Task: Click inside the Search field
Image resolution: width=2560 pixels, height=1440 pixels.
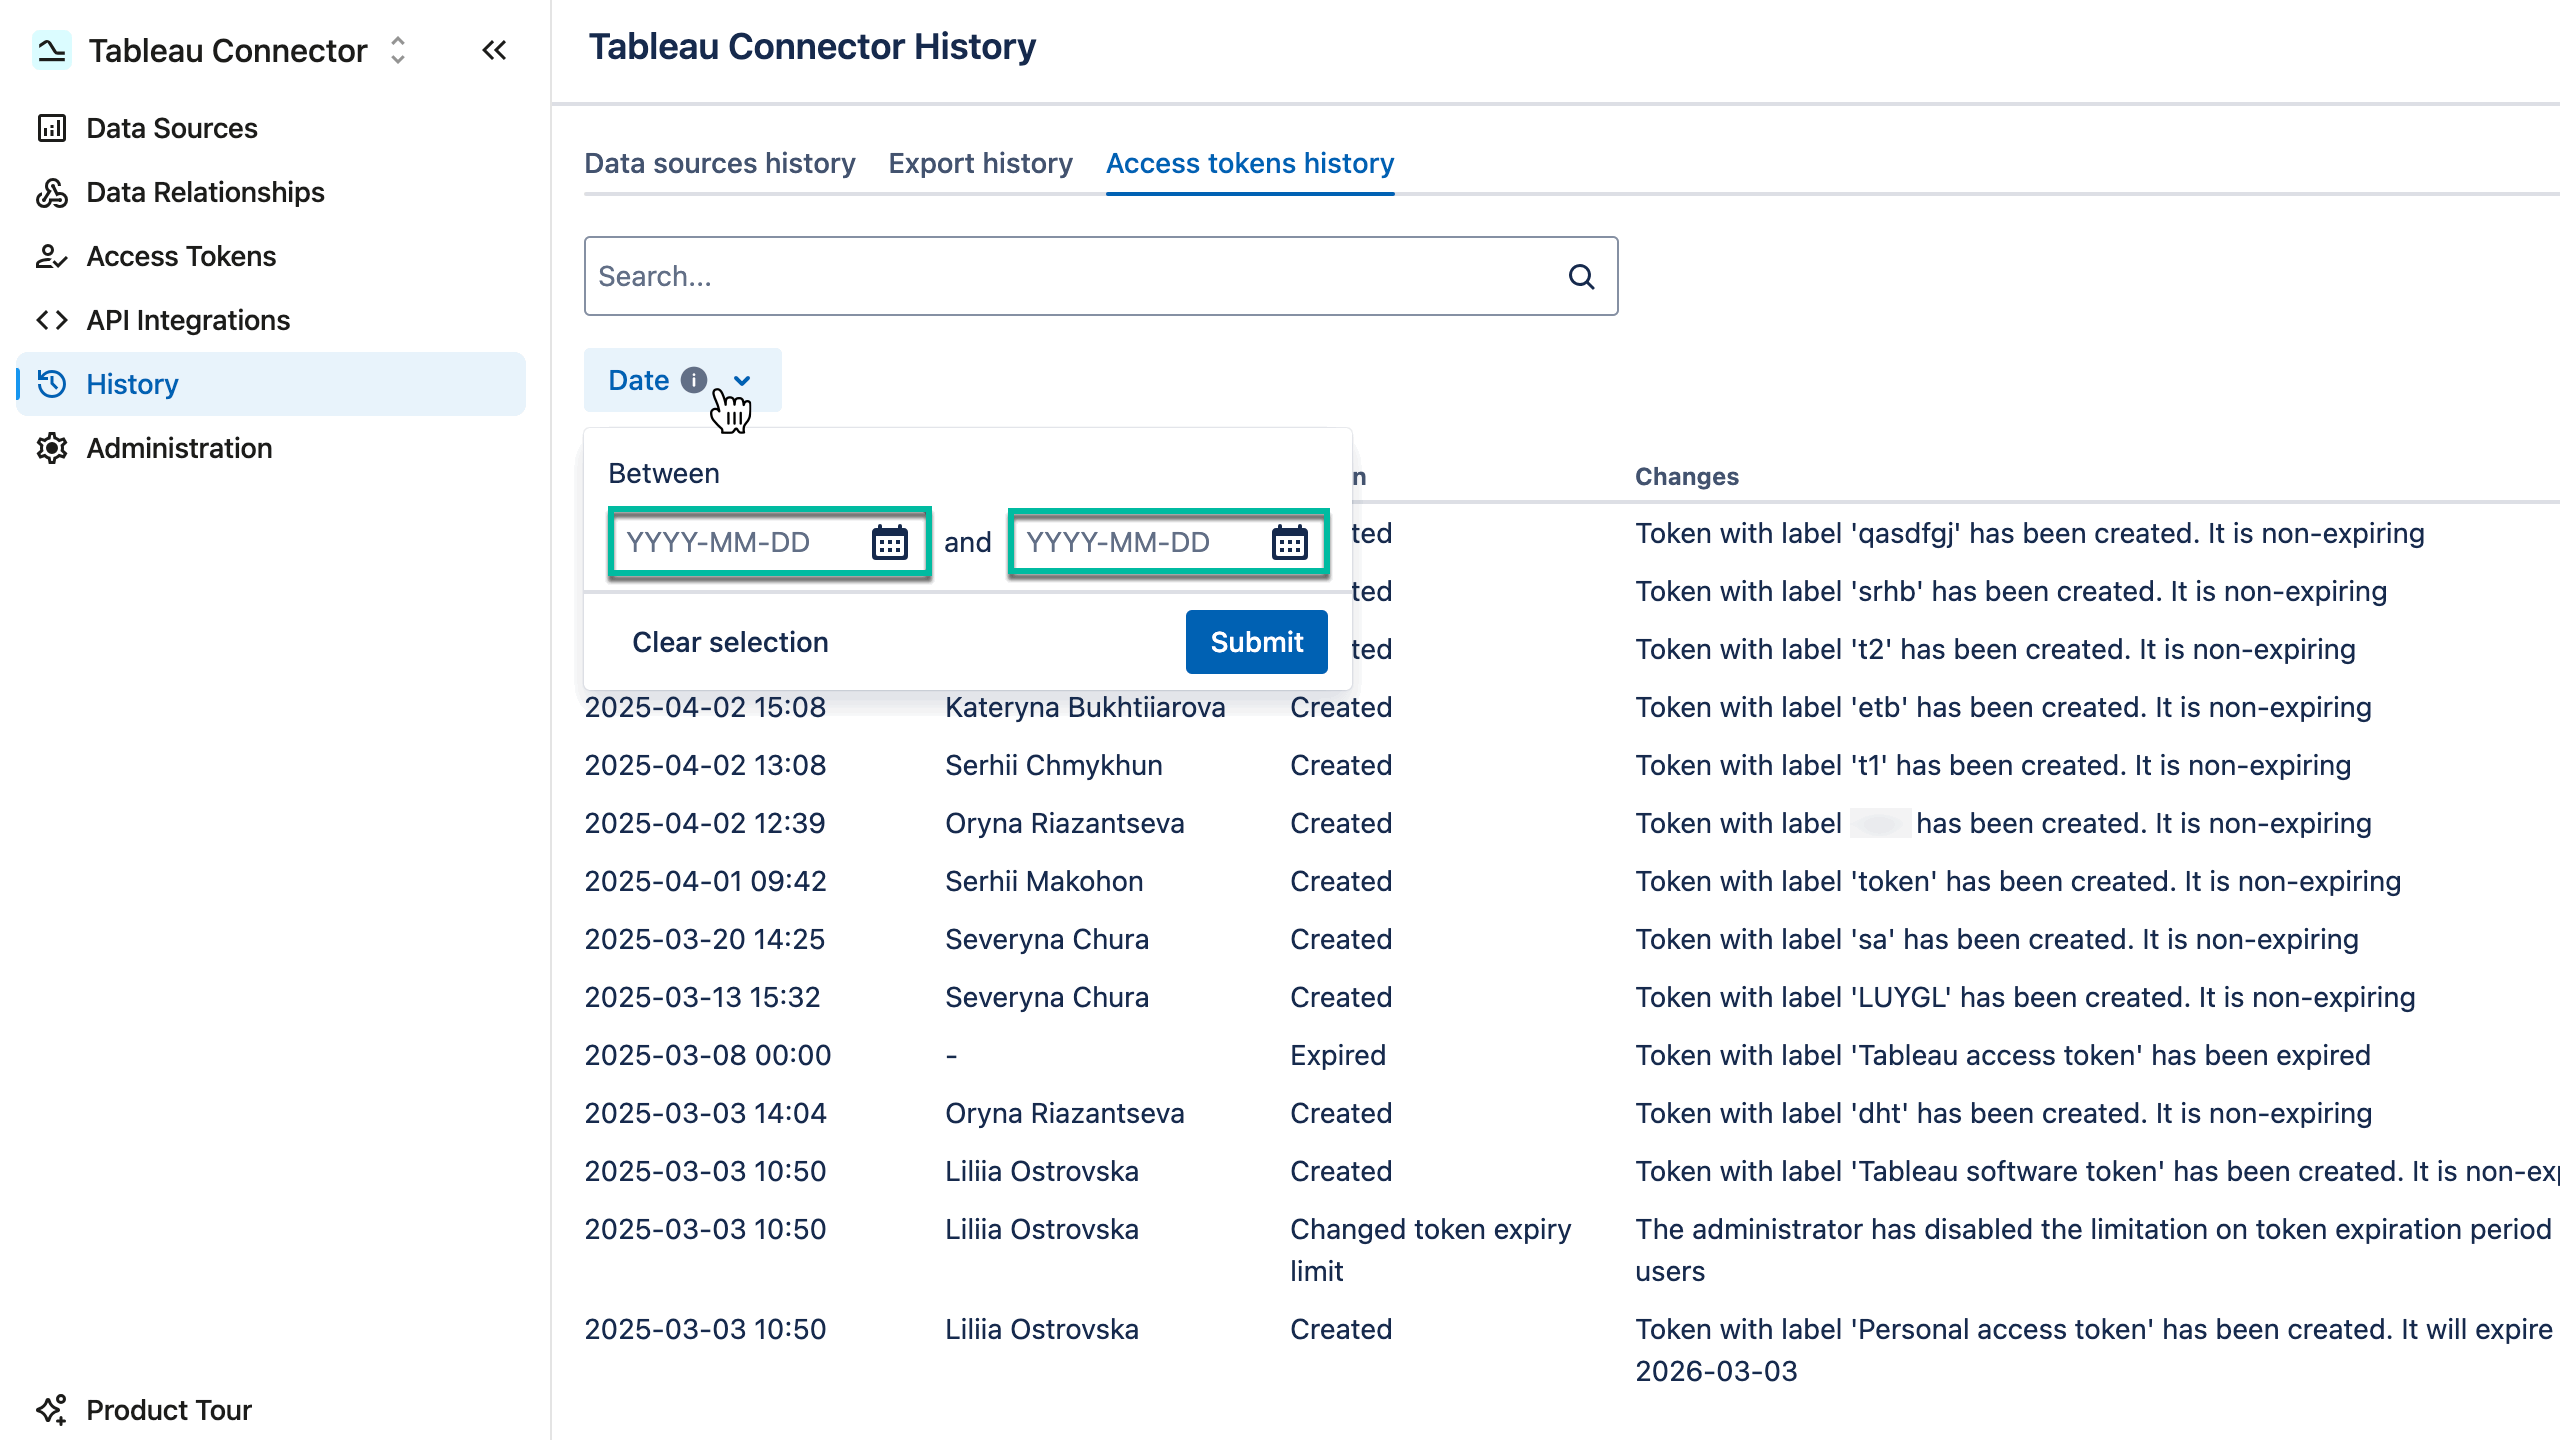Action: (1000, 276)
